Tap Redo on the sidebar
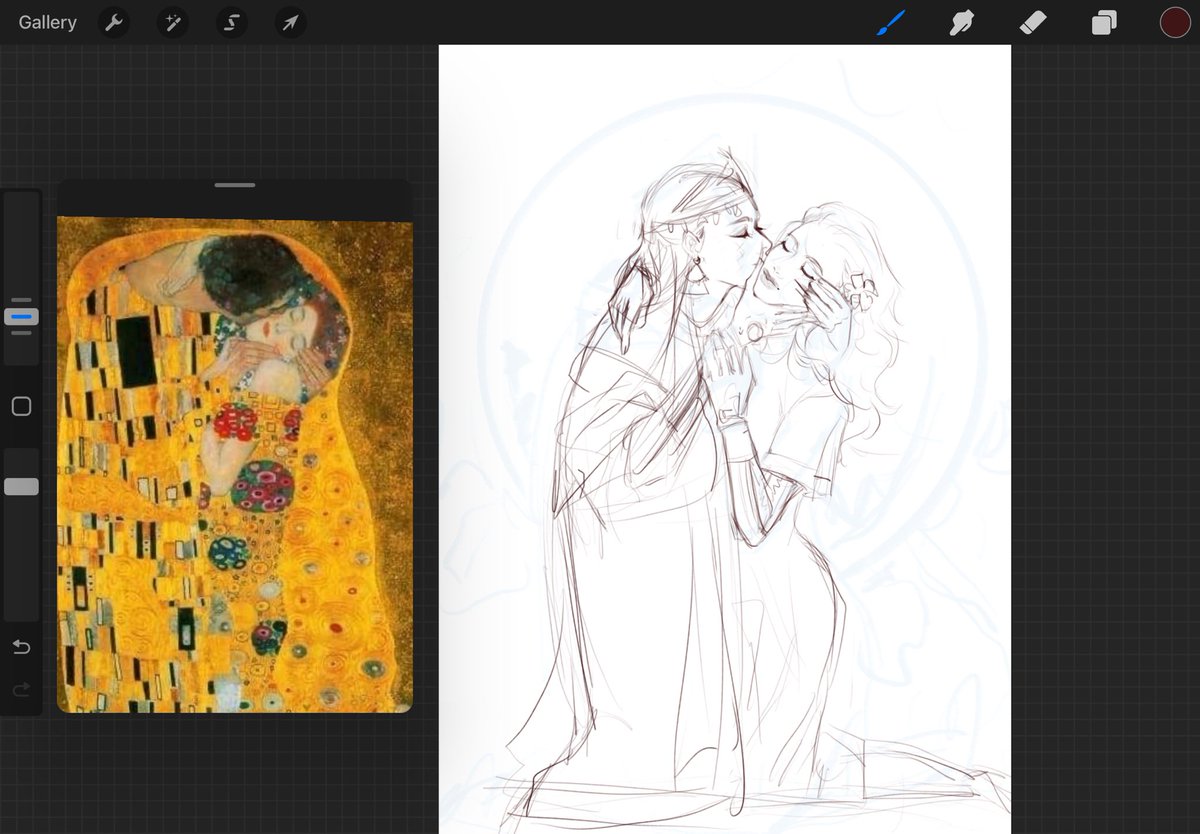Screen dimensions: 1200x834 tap(21, 690)
